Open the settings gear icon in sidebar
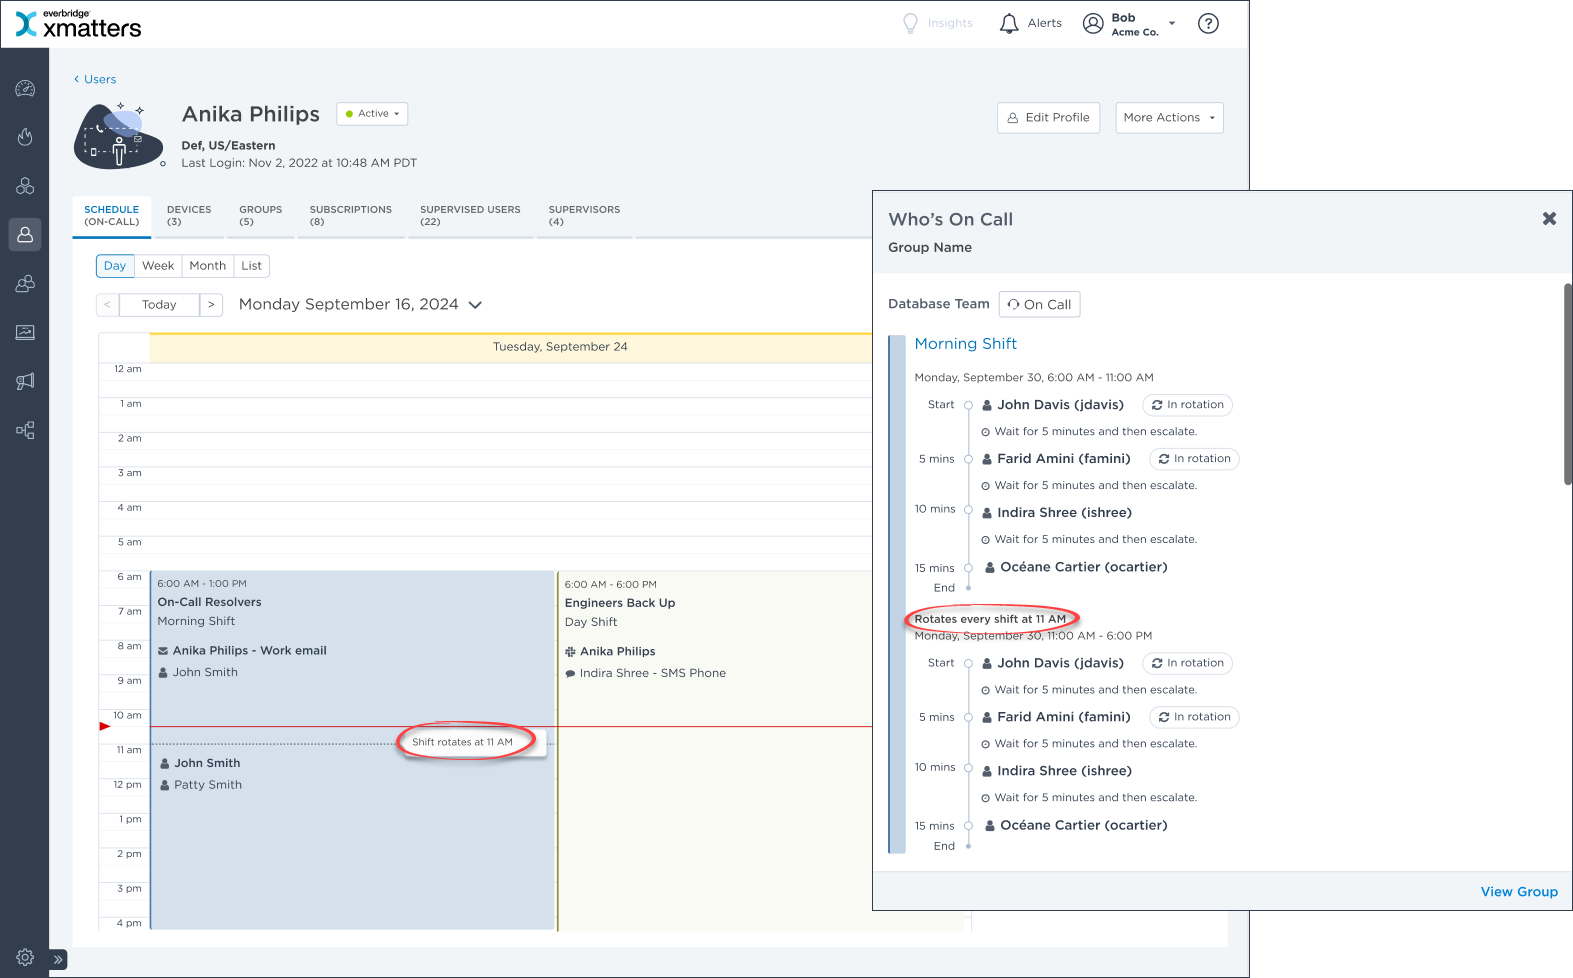Screen dimensions: 1573x978 pos(25,957)
